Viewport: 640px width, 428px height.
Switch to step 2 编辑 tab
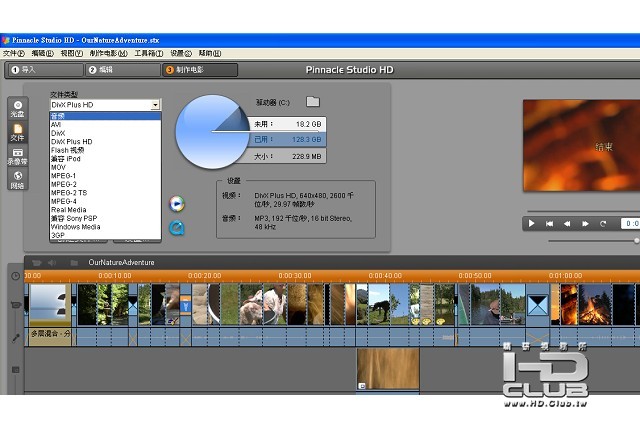click(123, 70)
